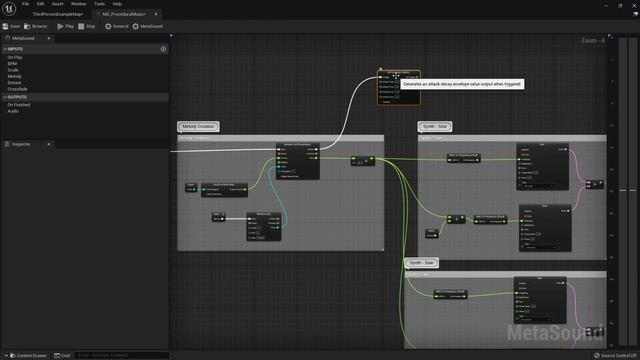Select audio mixer node after top Saw nodes
The height and width of the screenshot is (360, 640).
595,184
